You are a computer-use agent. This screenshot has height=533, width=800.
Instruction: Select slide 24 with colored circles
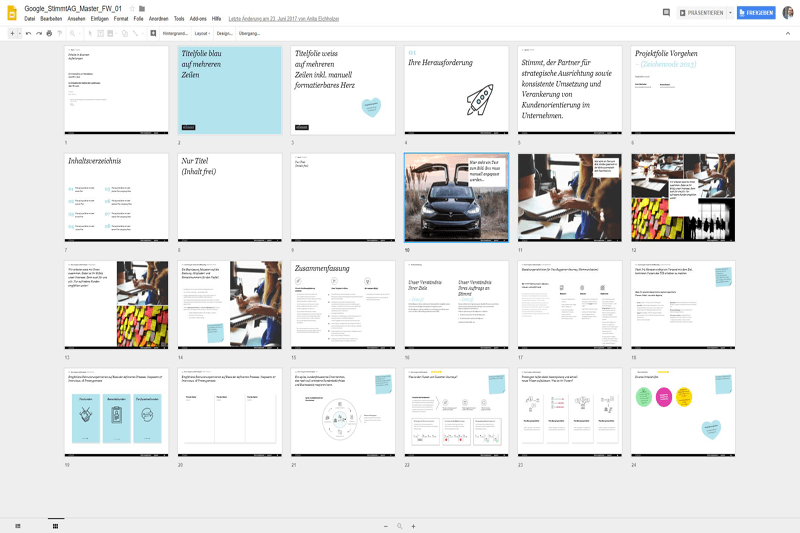(x=683, y=412)
